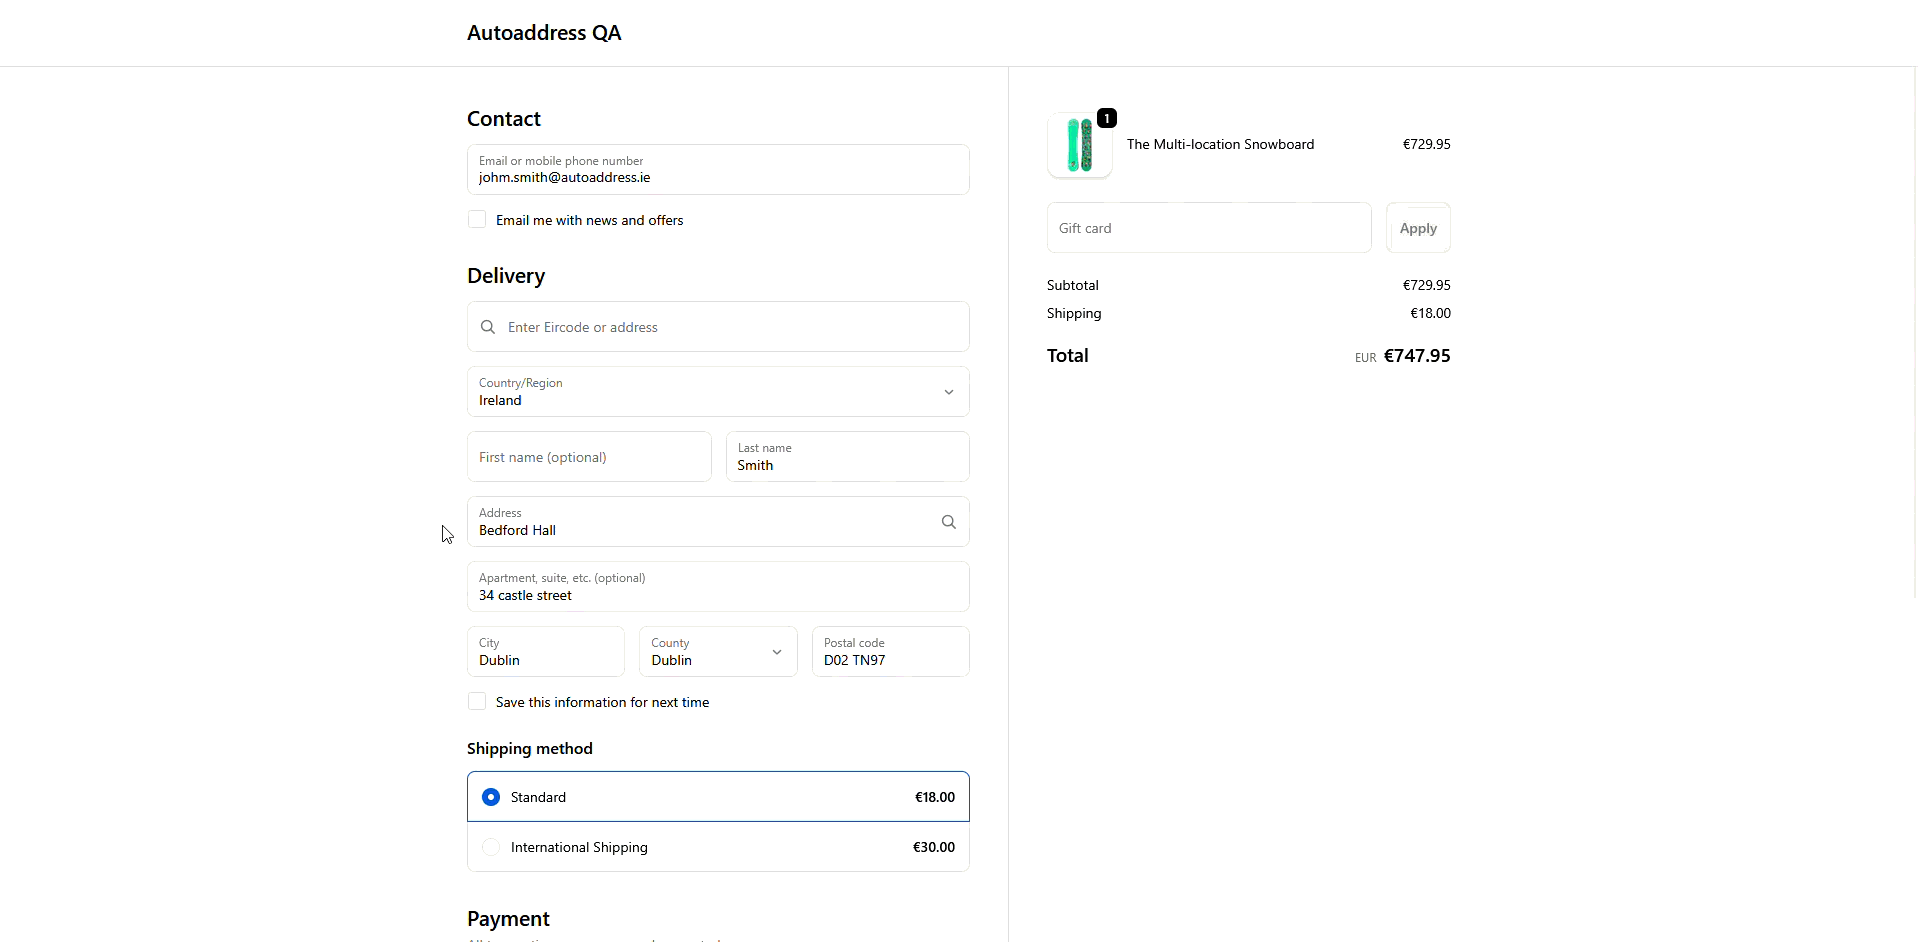Screen dimensions: 1918x942
Task: Click the Enter Eircode or address field
Action: [730, 327]
